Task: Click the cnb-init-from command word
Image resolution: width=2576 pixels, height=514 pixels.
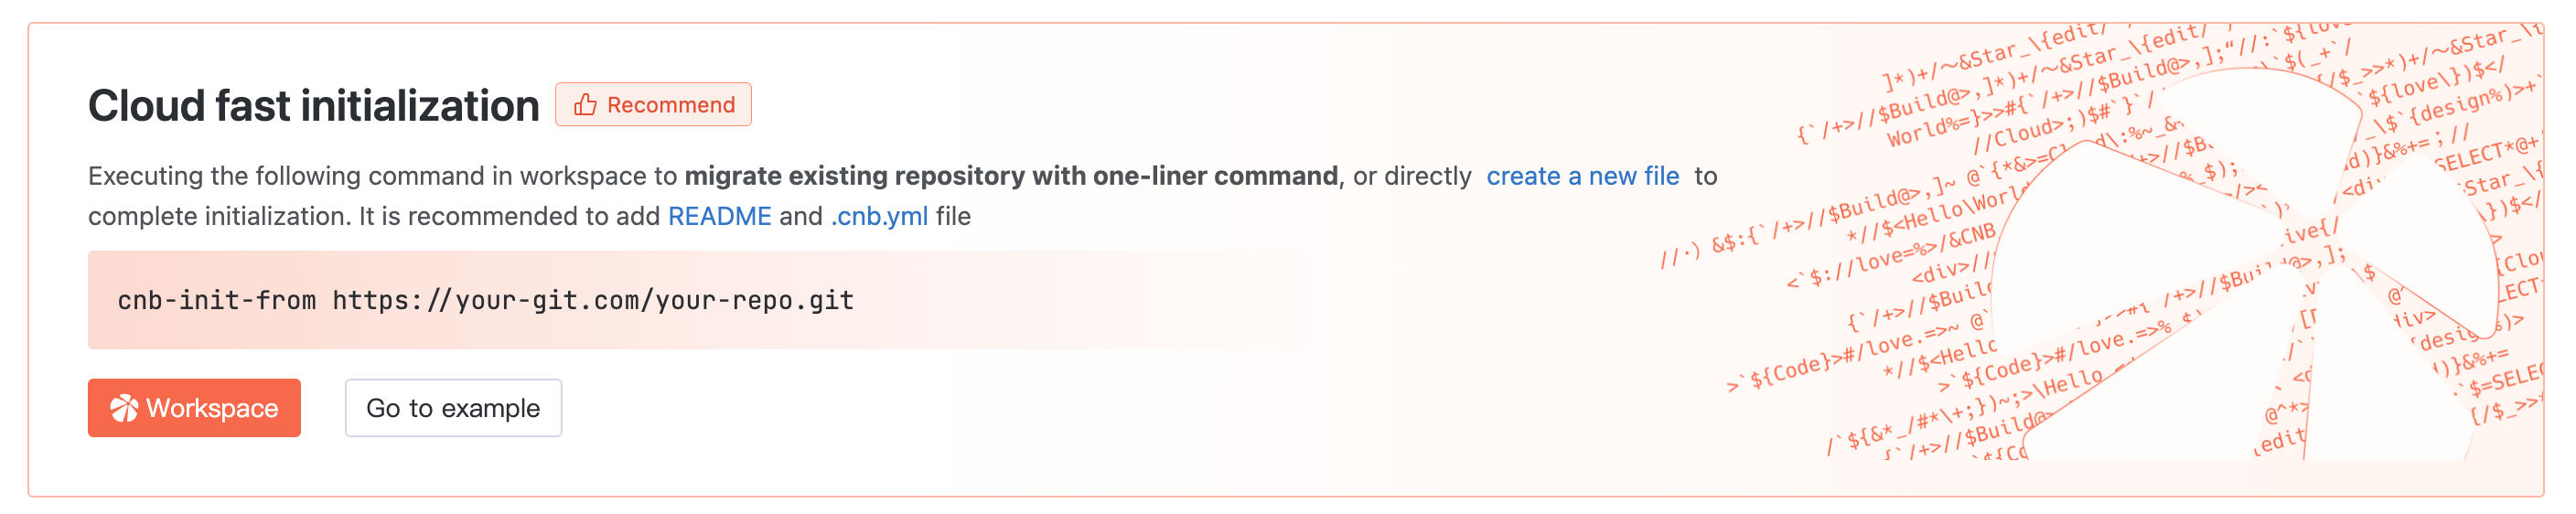Action: 216,300
